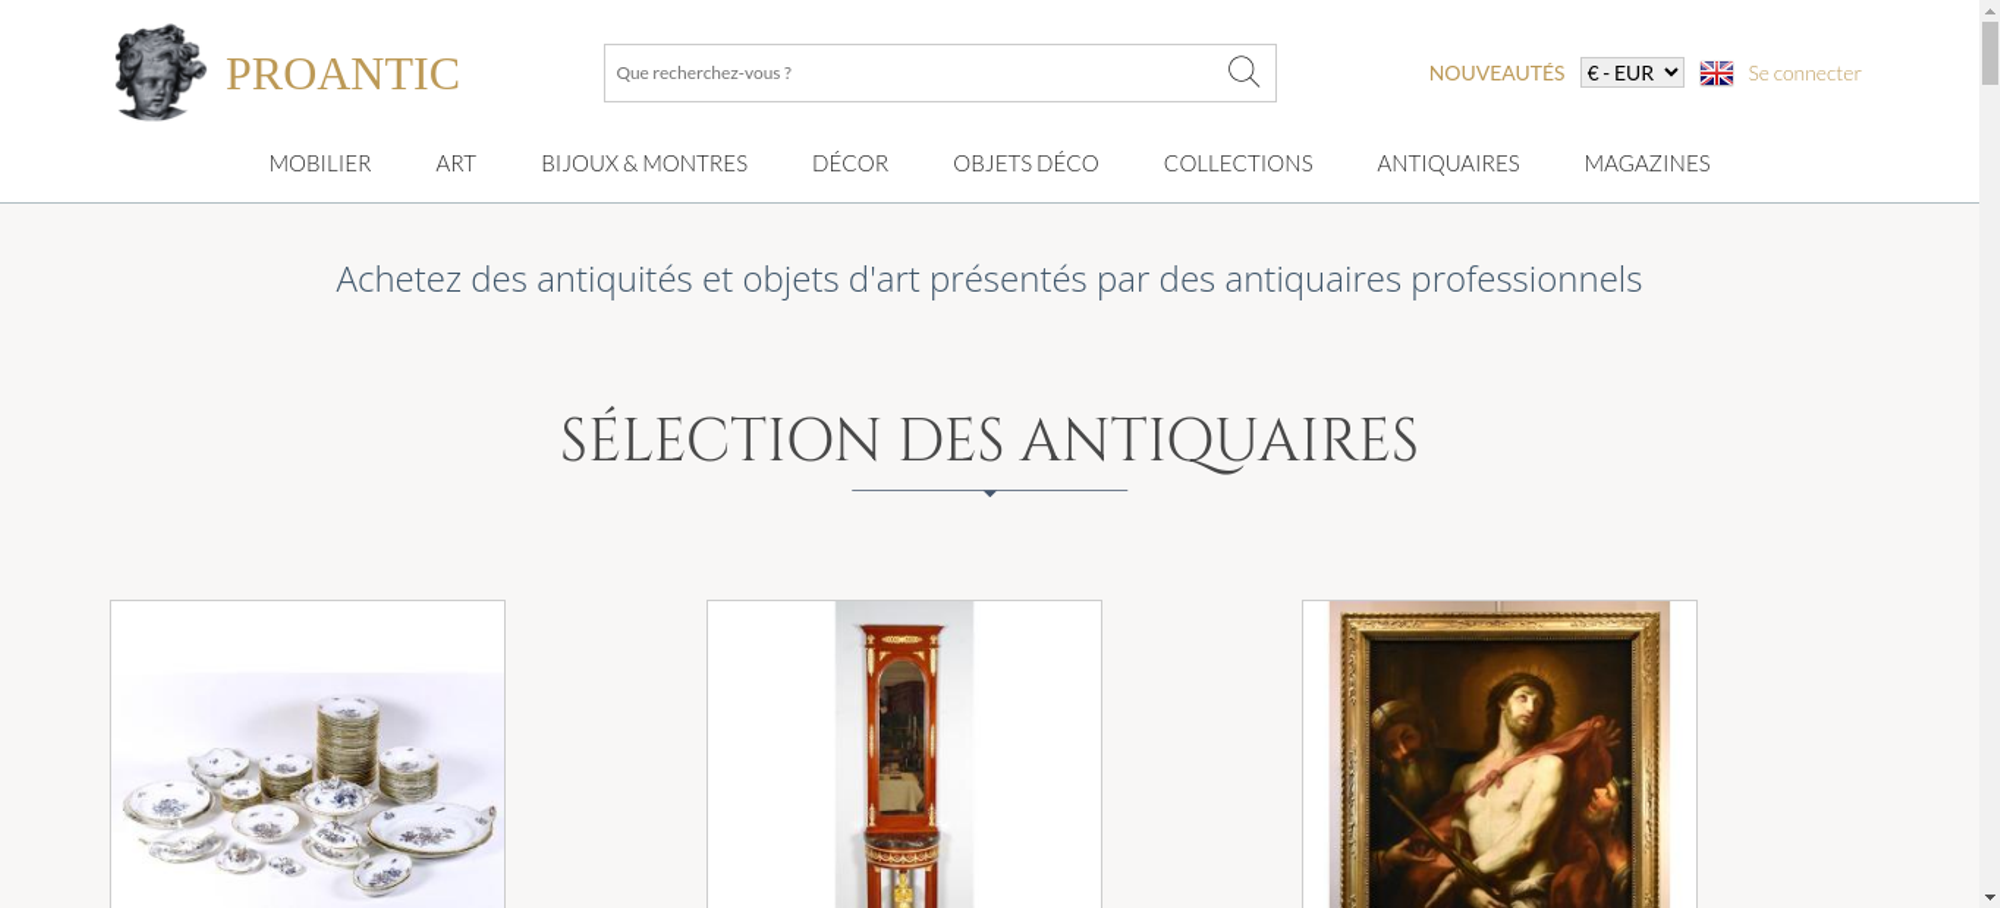This screenshot has height=908, width=2000.
Task: Click the magnifying glass search icon
Action: coord(1243,72)
